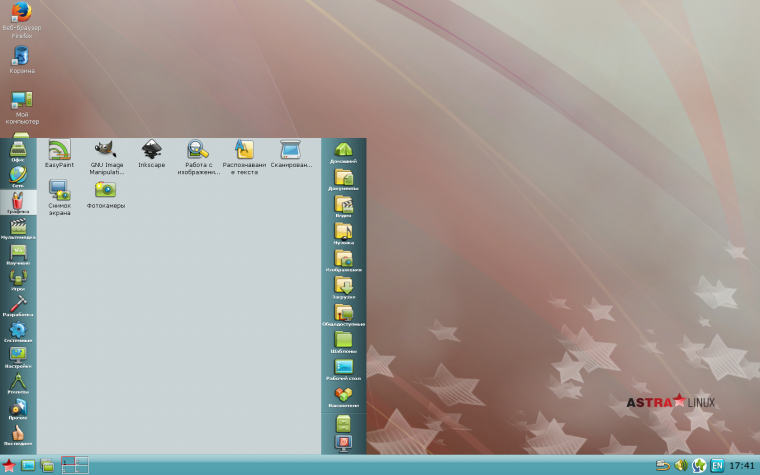Open the Домашний home folder
760x475 pixels.
click(x=343, y=152)
